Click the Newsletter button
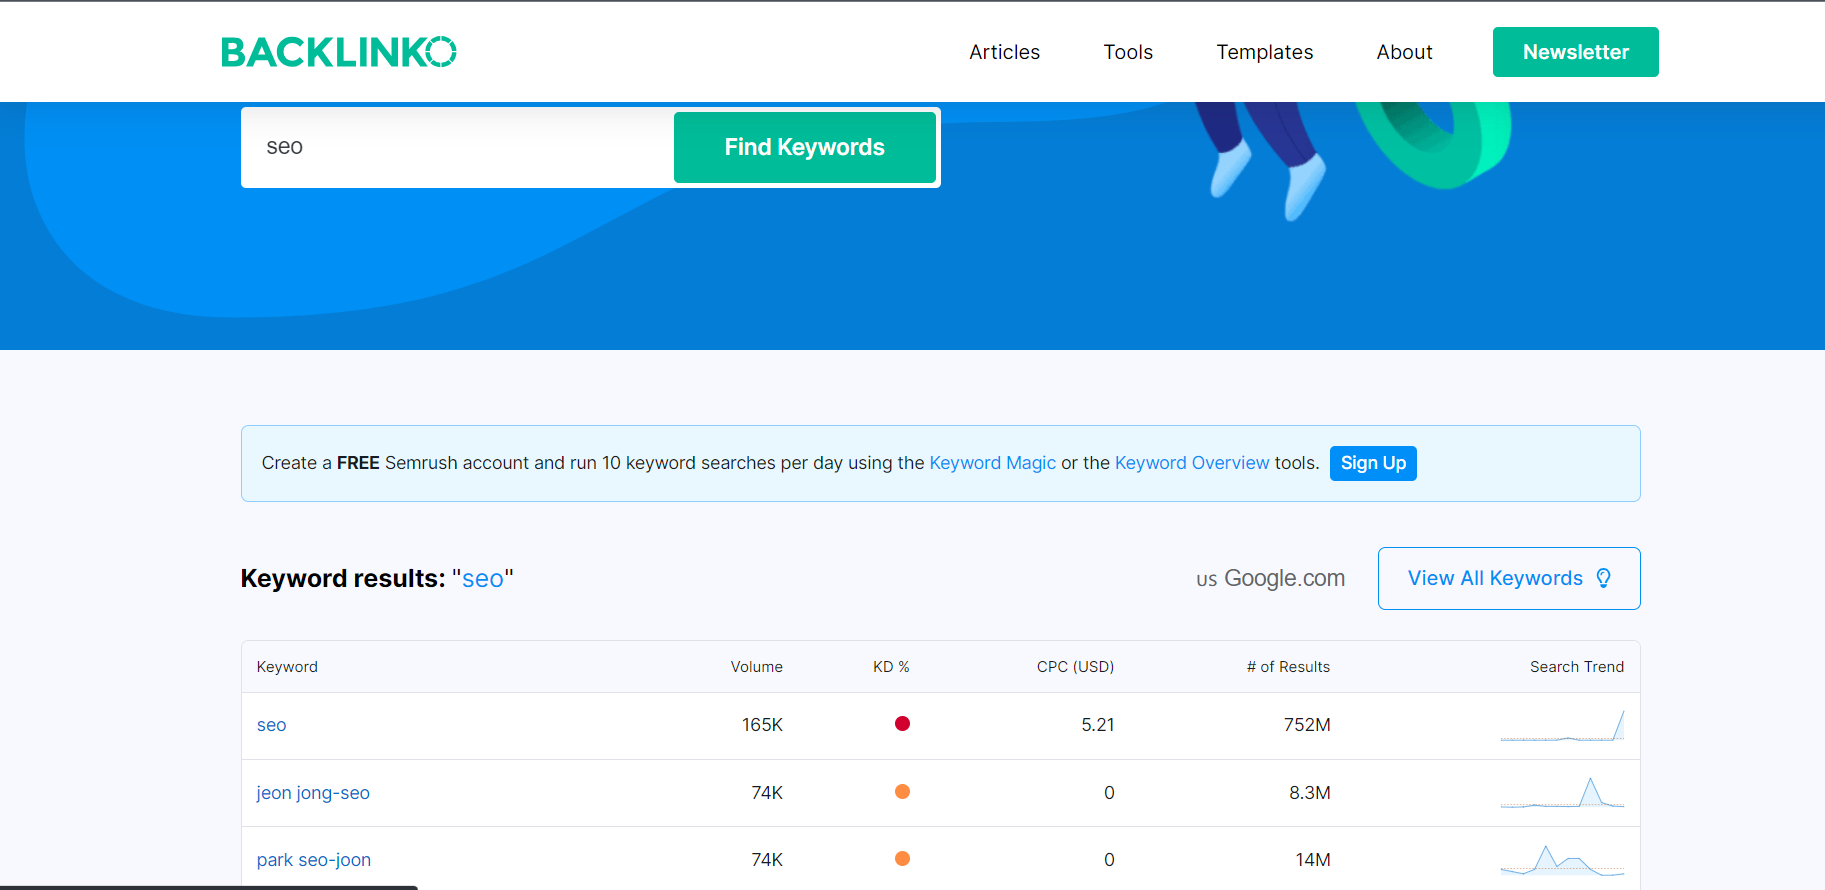This screenshot has height=890, width=1825. click(x=1575, y=52)
